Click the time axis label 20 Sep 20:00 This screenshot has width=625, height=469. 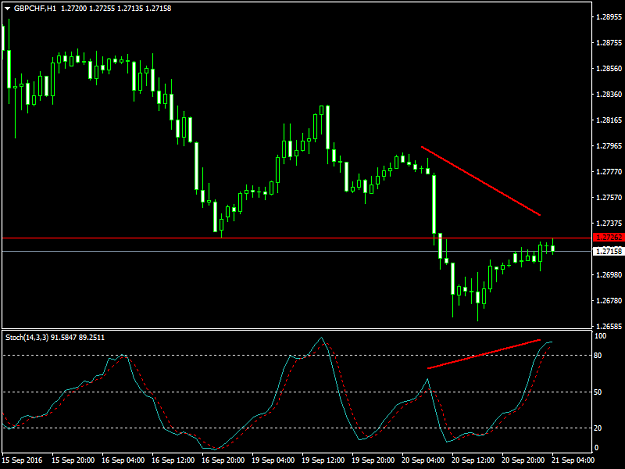523,460
